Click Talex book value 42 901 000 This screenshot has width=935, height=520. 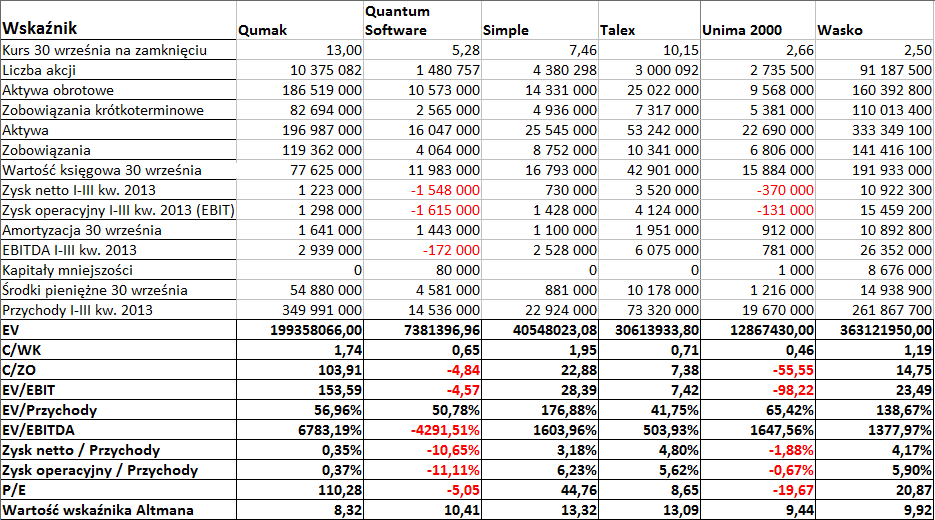pyautogui.click(x=662, y=171)
